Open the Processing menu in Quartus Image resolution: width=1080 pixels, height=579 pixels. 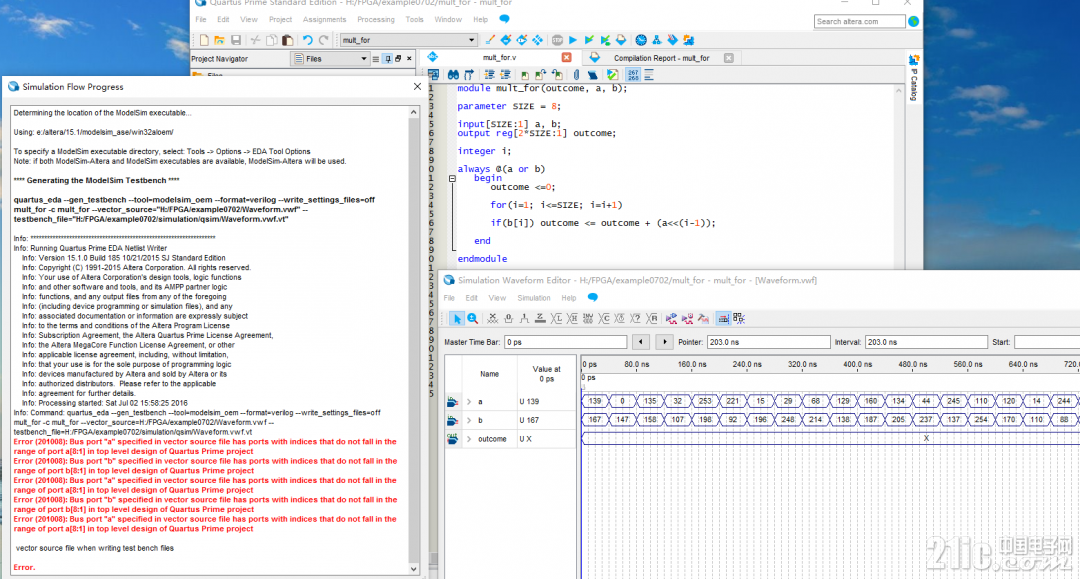[375, 19]
